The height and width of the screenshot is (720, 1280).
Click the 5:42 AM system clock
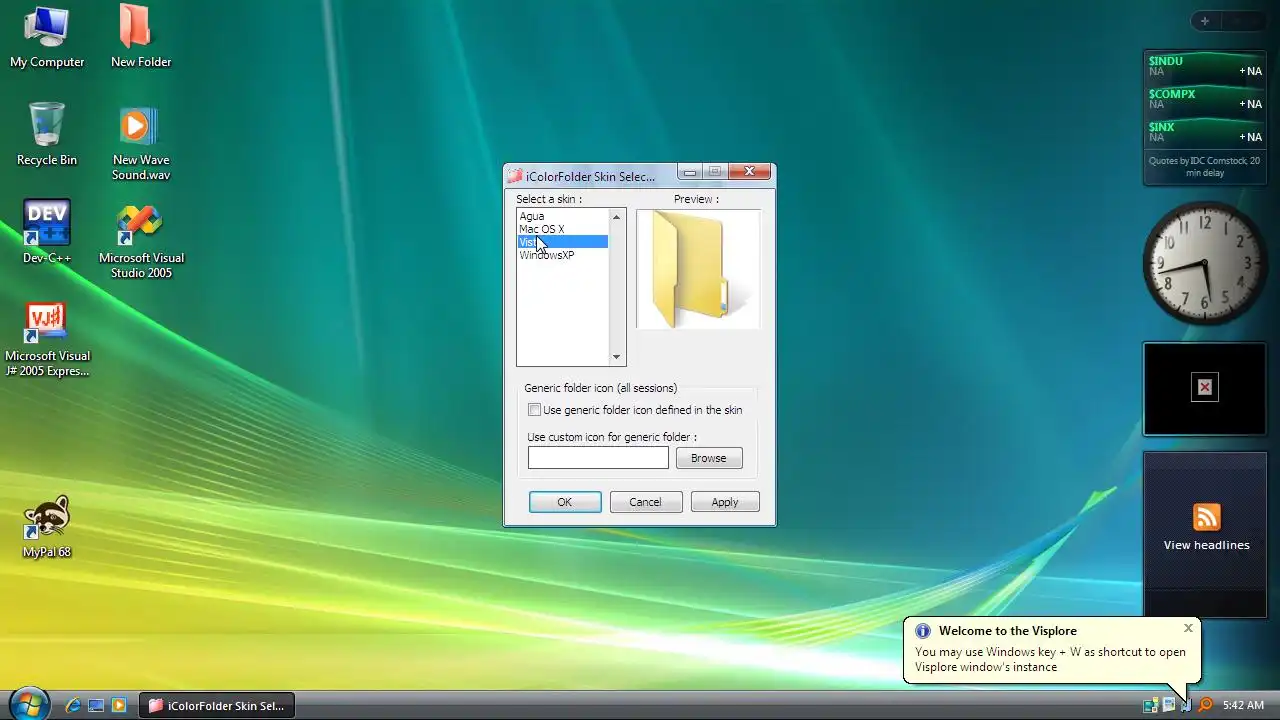click(1243, 705)
